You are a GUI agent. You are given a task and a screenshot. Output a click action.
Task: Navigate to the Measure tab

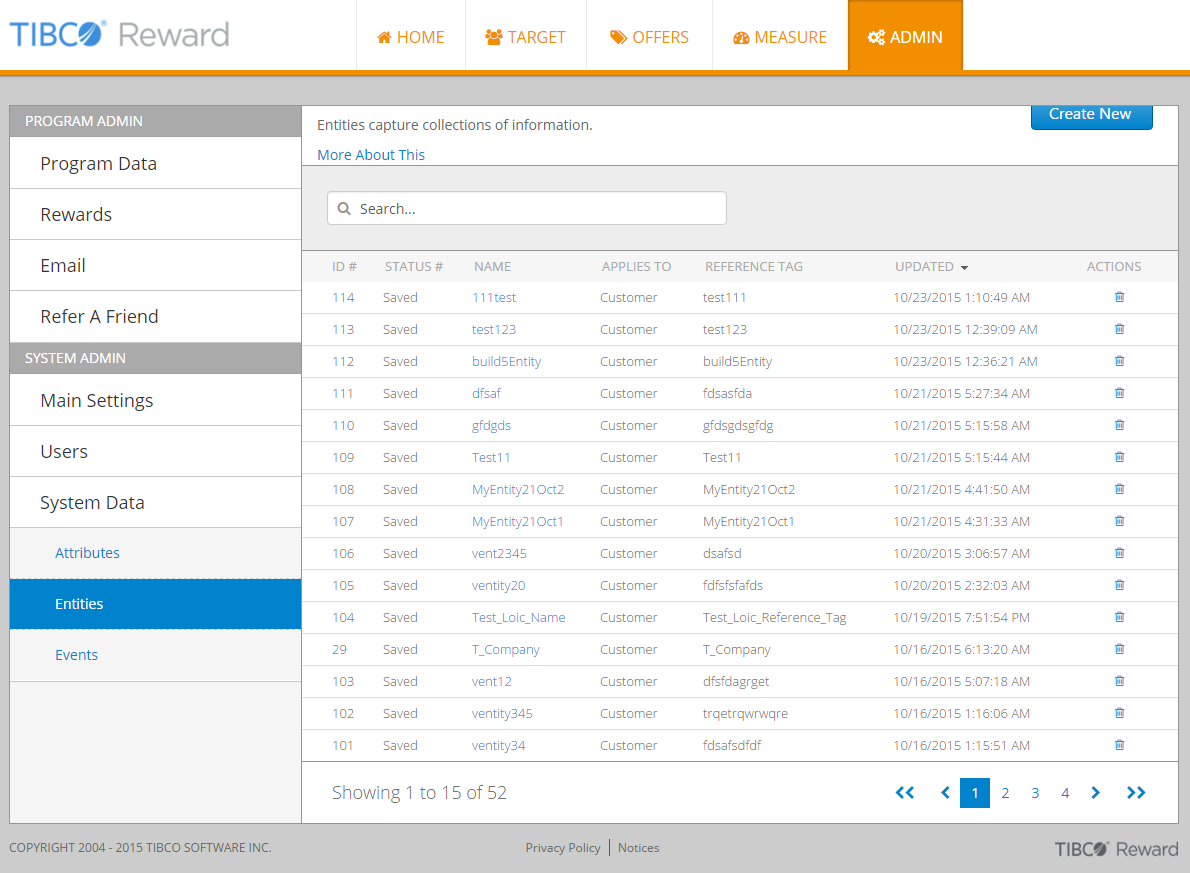click(x=780, y=37)
